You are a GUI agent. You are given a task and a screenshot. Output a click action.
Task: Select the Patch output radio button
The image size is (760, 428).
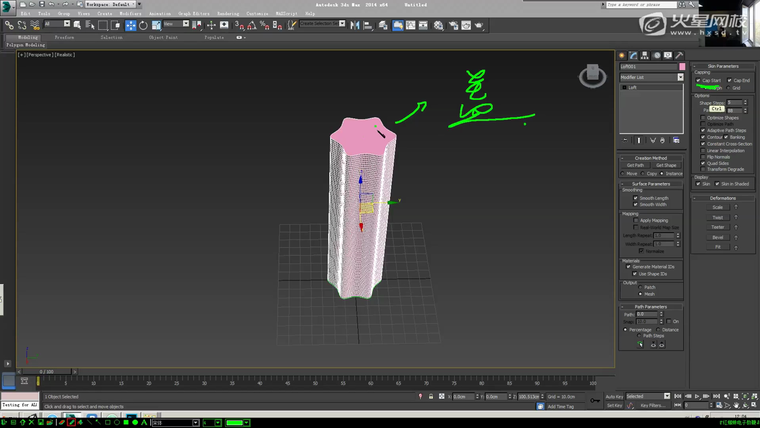(641, 287)
